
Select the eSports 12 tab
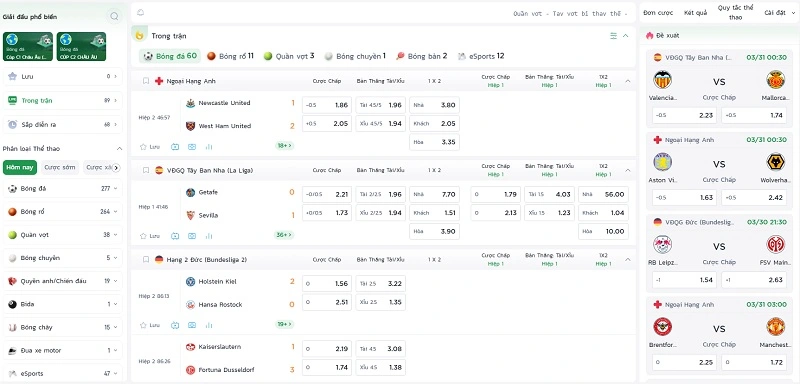tap(481, 56)
